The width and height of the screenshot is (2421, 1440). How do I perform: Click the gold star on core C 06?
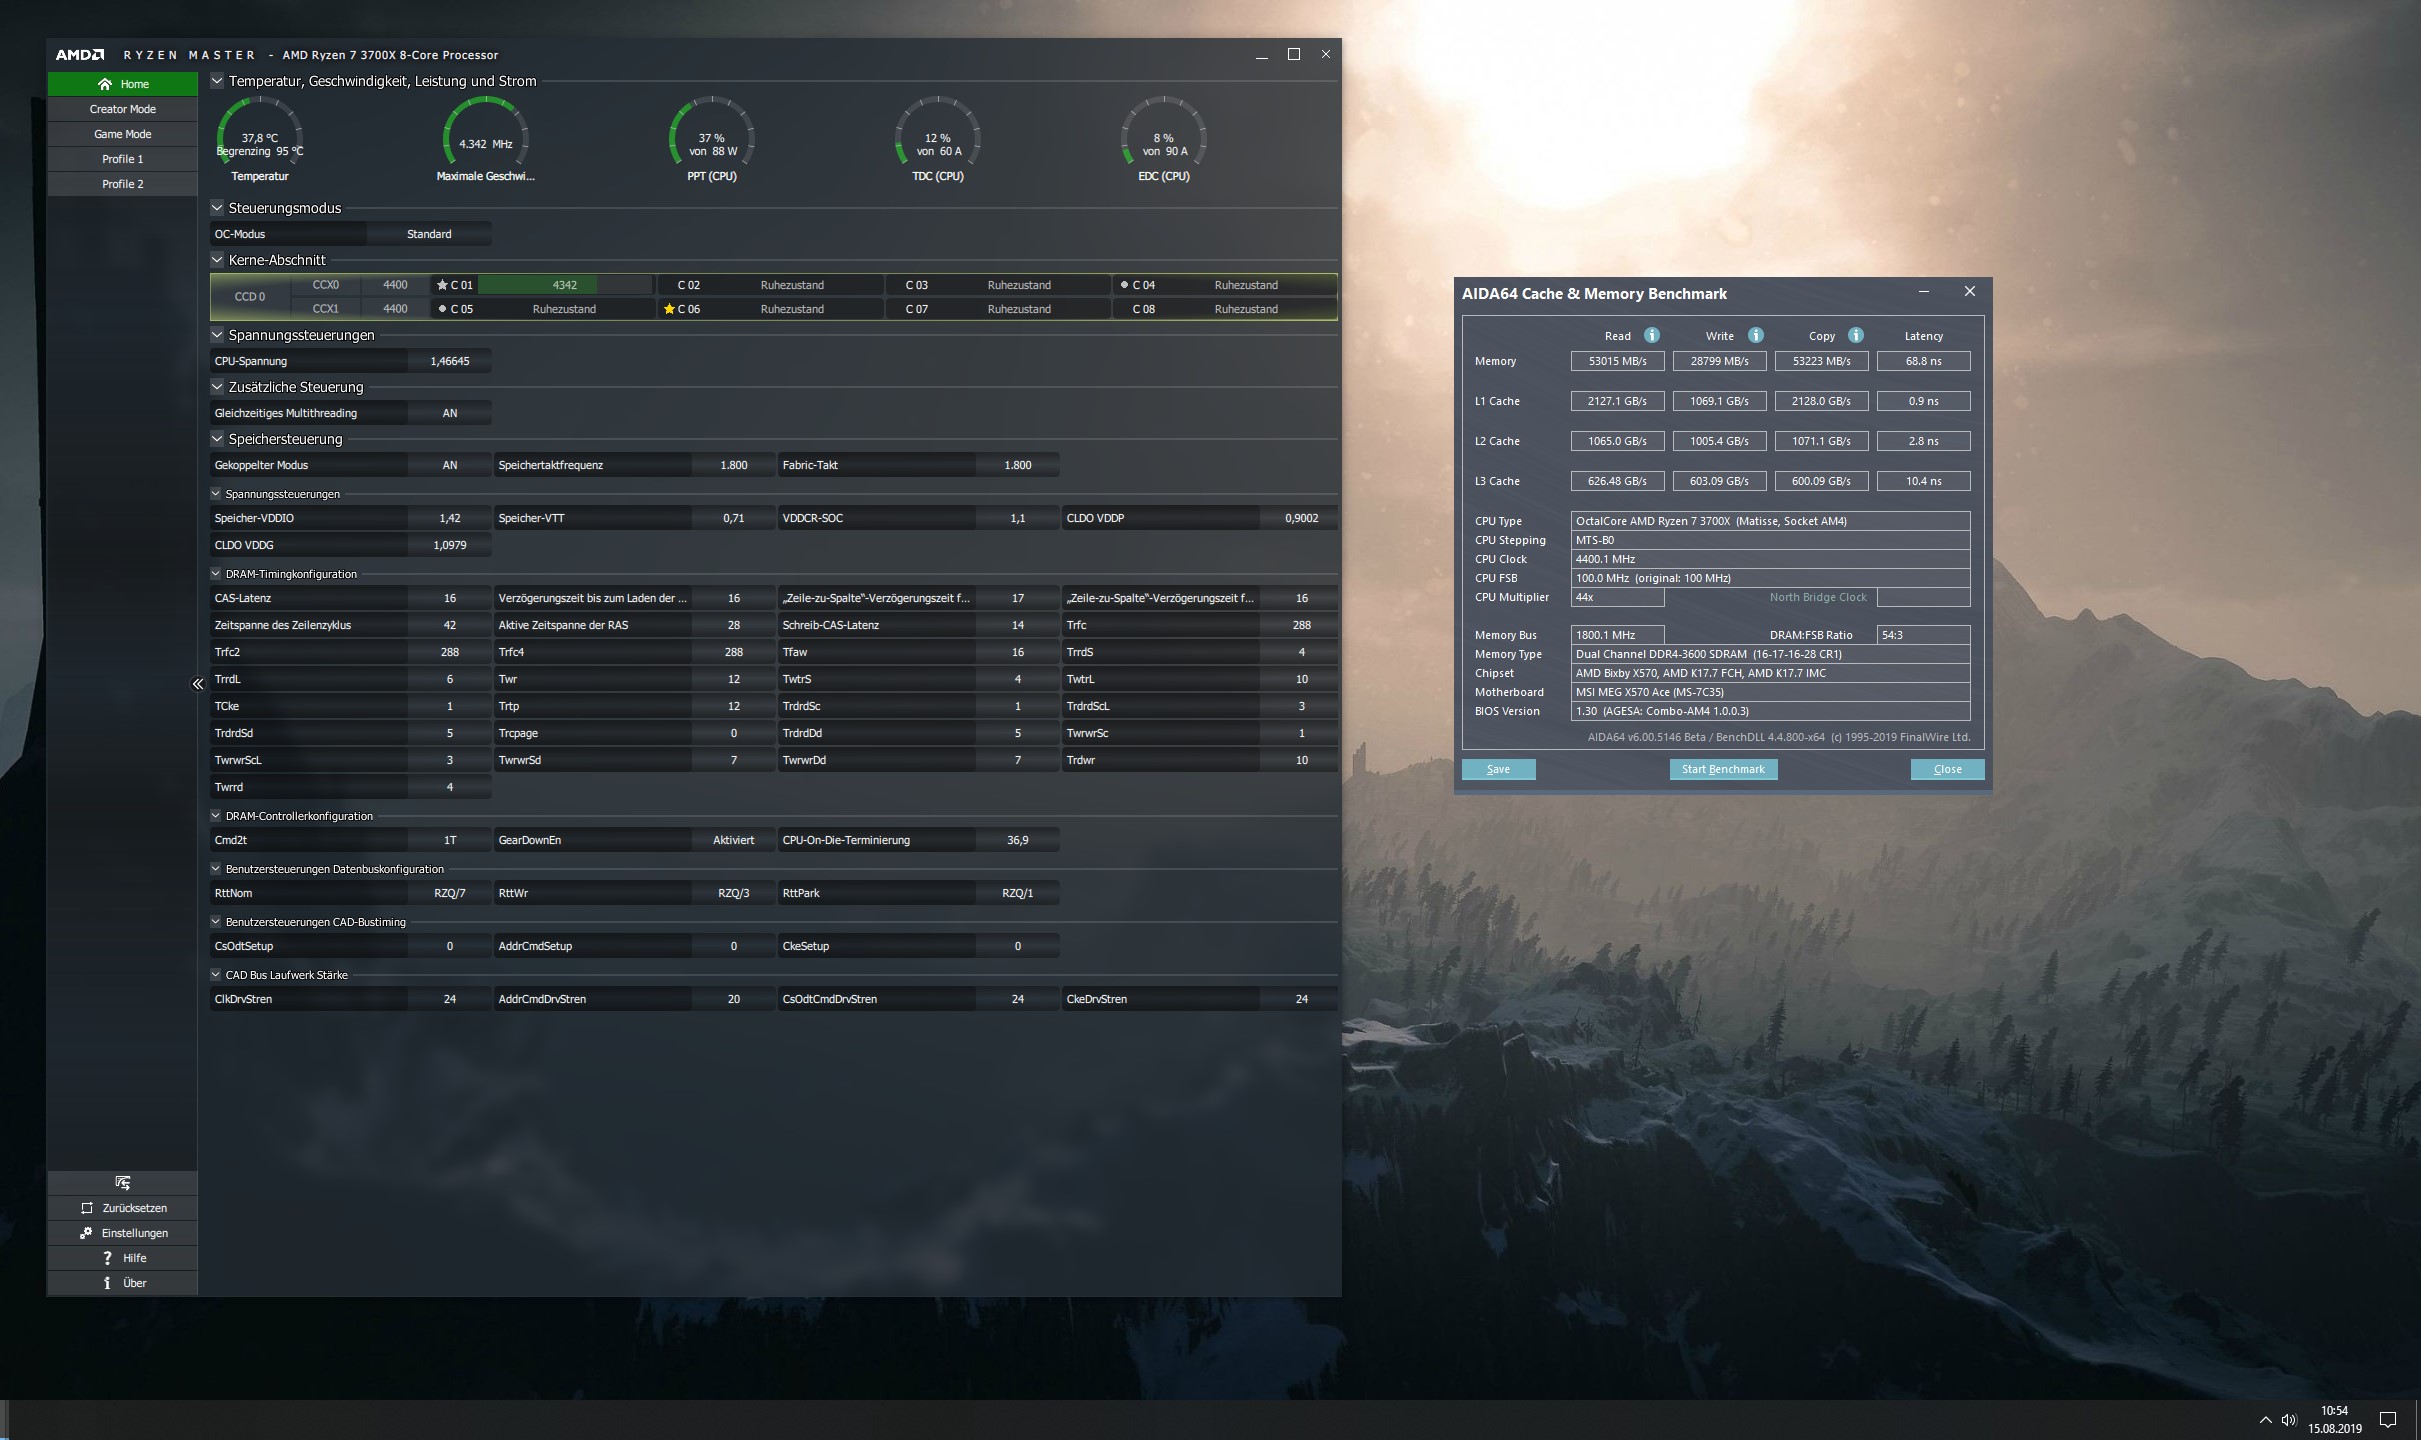669,309
